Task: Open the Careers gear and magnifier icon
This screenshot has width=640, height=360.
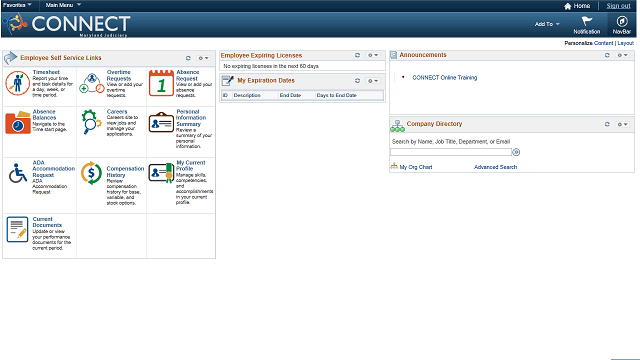Action: point(91,122)
